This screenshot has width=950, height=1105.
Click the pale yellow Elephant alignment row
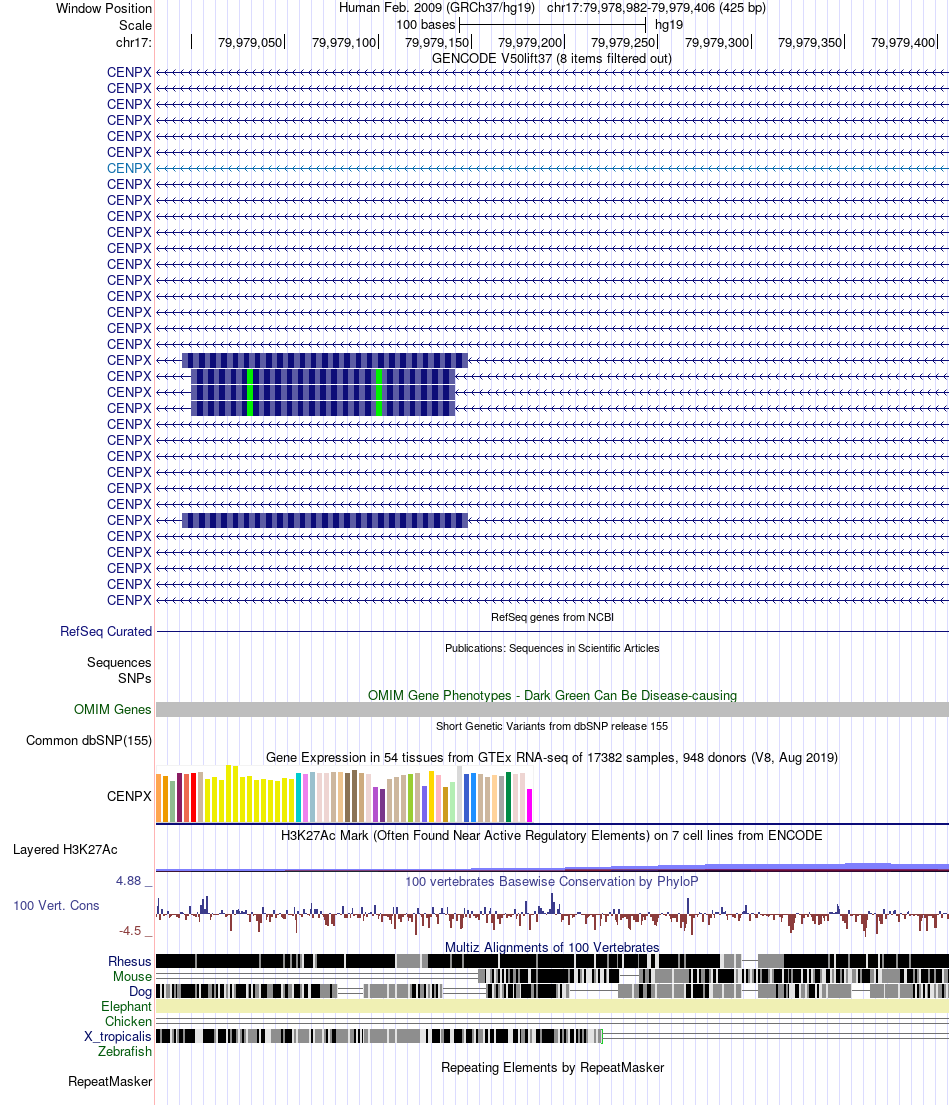[x=553, y=1006]
